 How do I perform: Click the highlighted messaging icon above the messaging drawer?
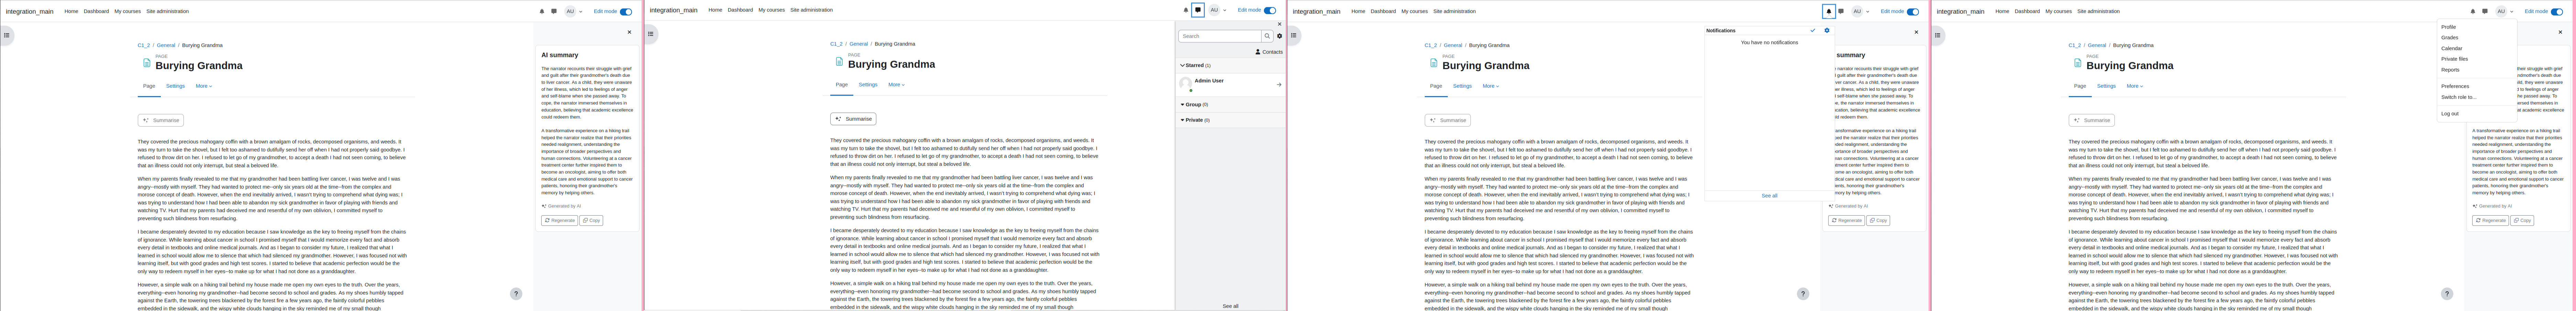(1198, 10)
